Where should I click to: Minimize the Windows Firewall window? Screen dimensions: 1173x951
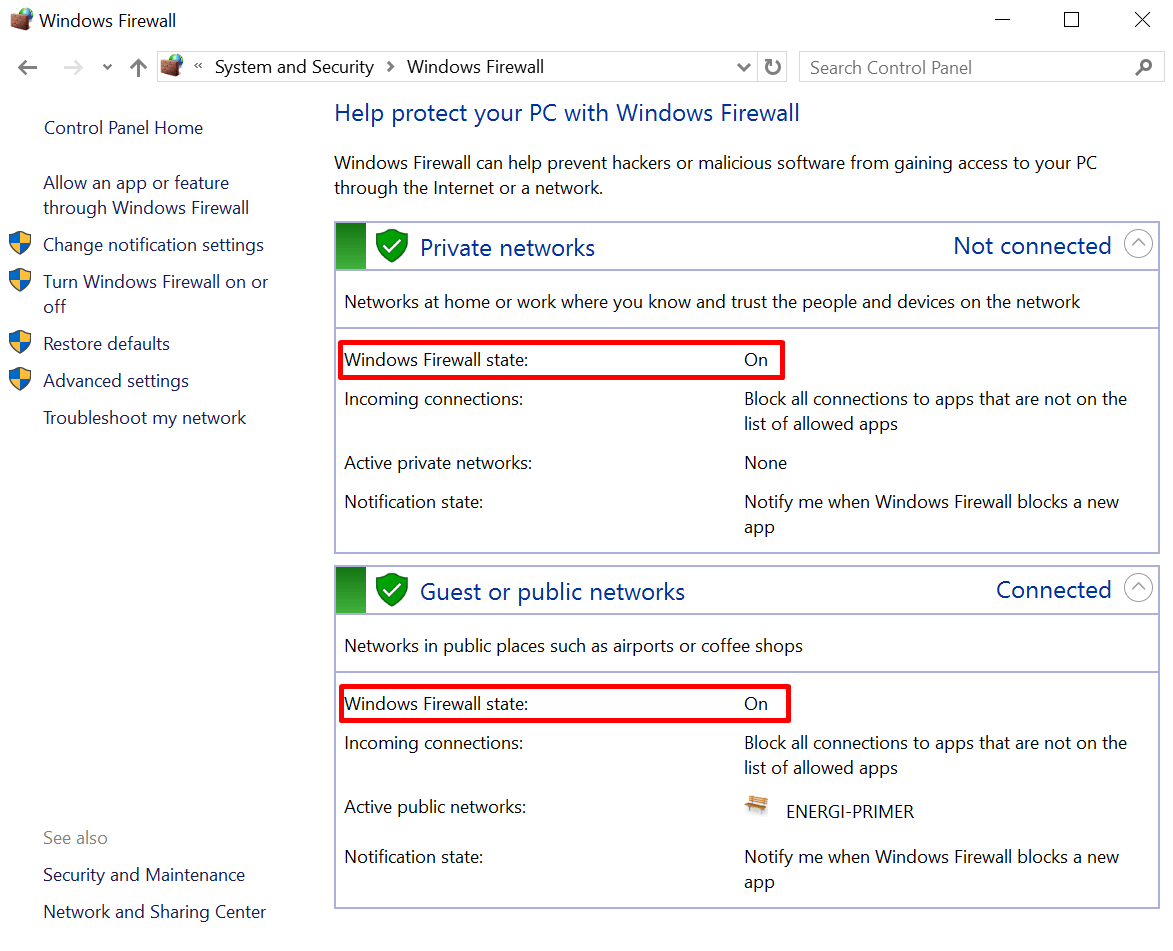1002,19
